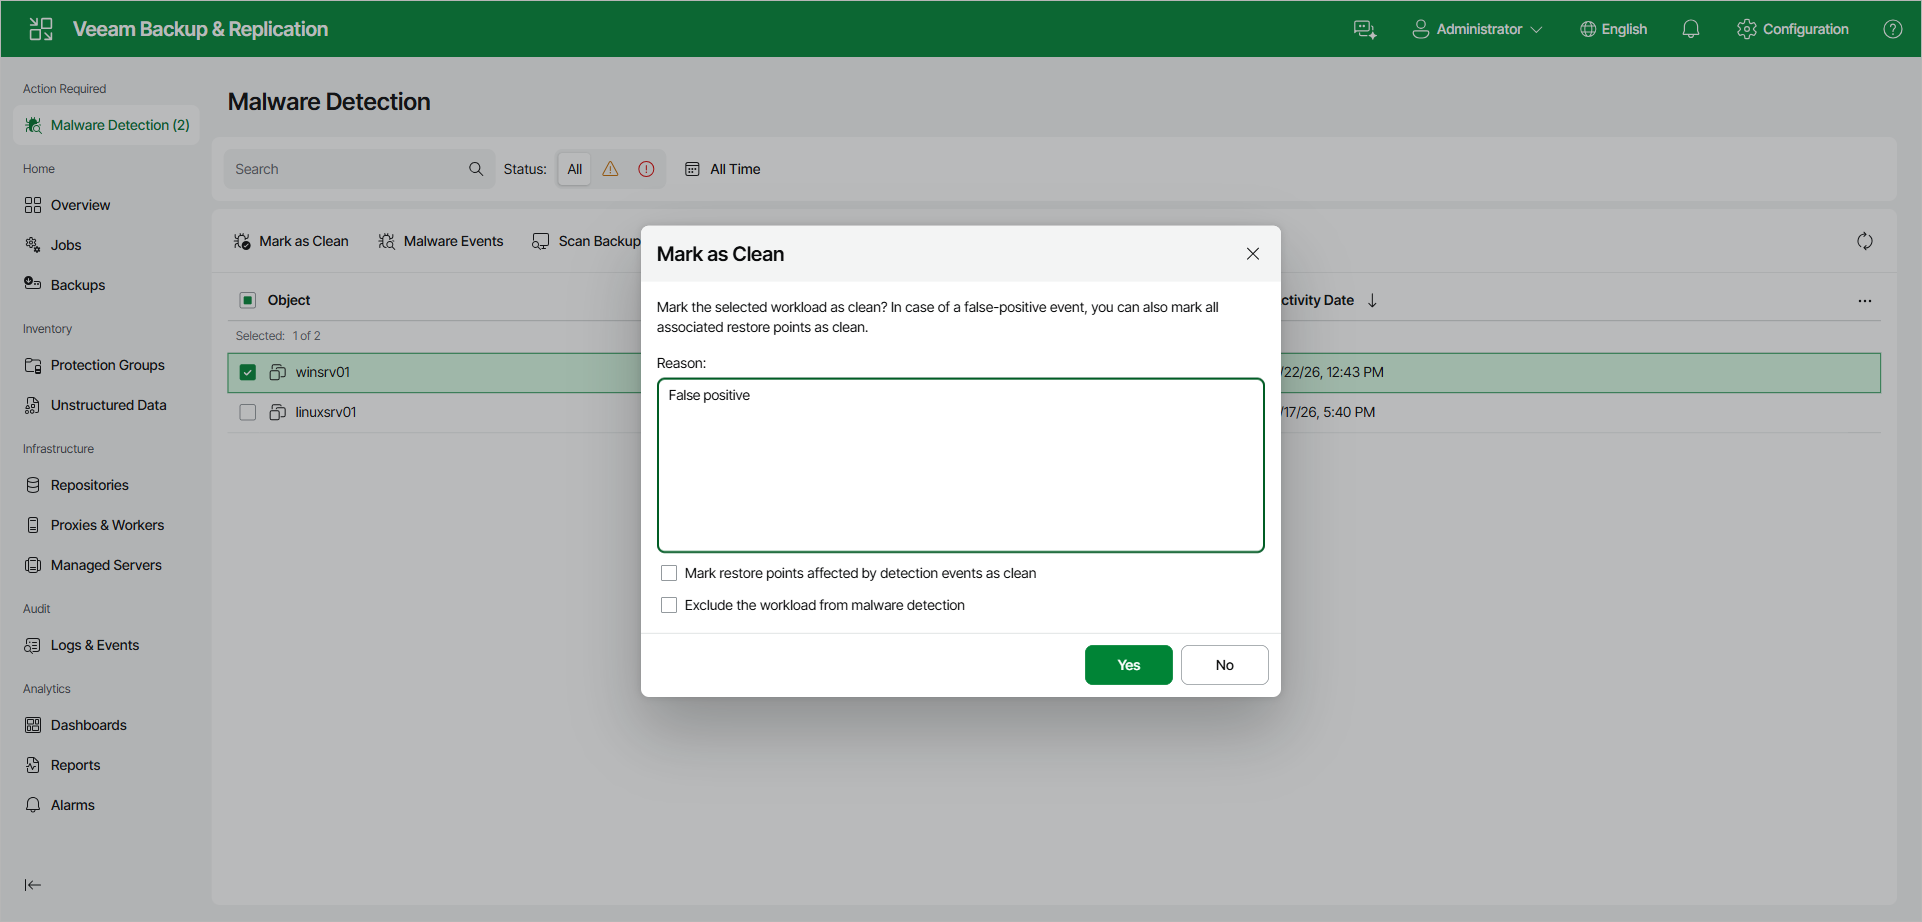
Task: Click Mark as Clean toolbar button
Action: (x=291, y=241)
